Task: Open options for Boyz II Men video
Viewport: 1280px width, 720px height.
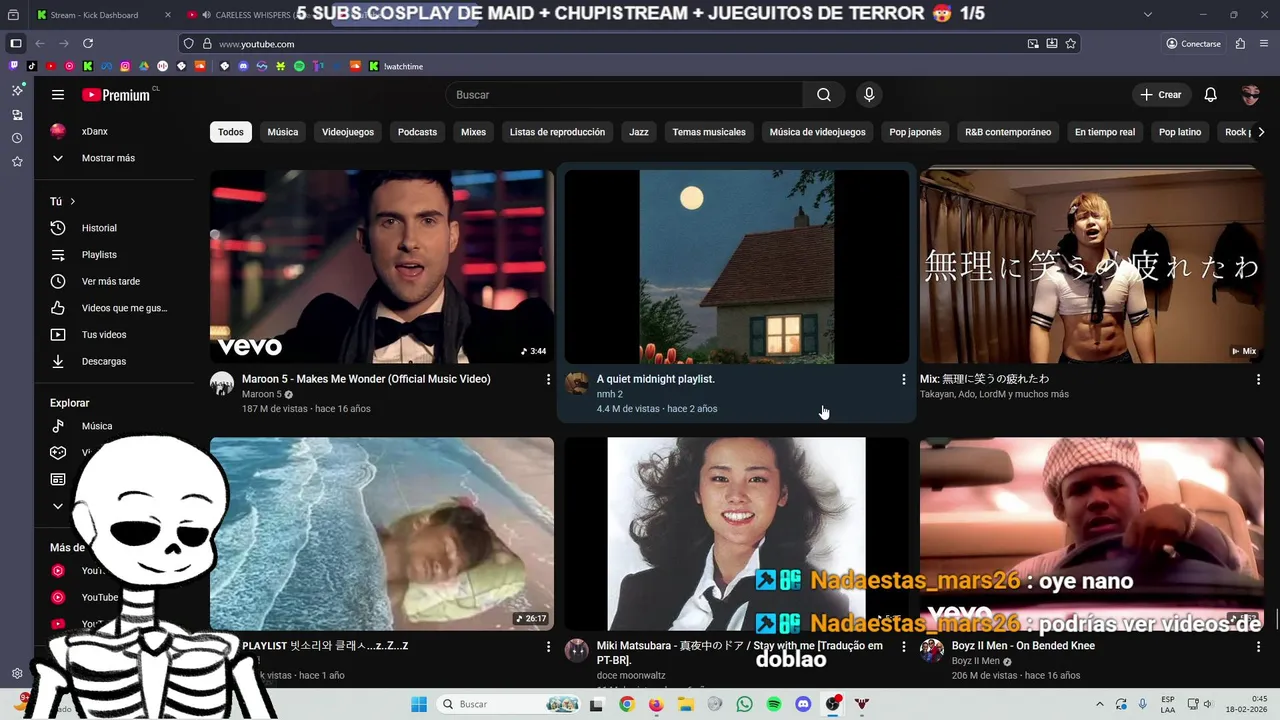Action: point(1258,647)
